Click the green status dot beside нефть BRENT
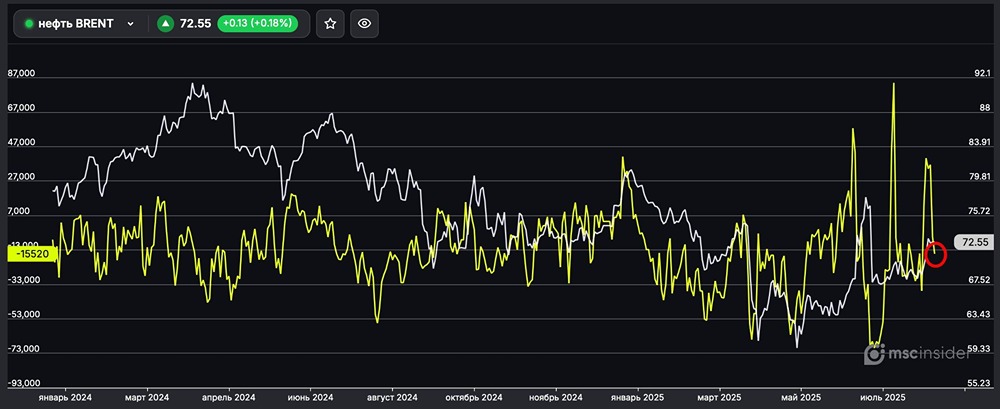Screen dimensions: 1000x409 pos(29,24)
